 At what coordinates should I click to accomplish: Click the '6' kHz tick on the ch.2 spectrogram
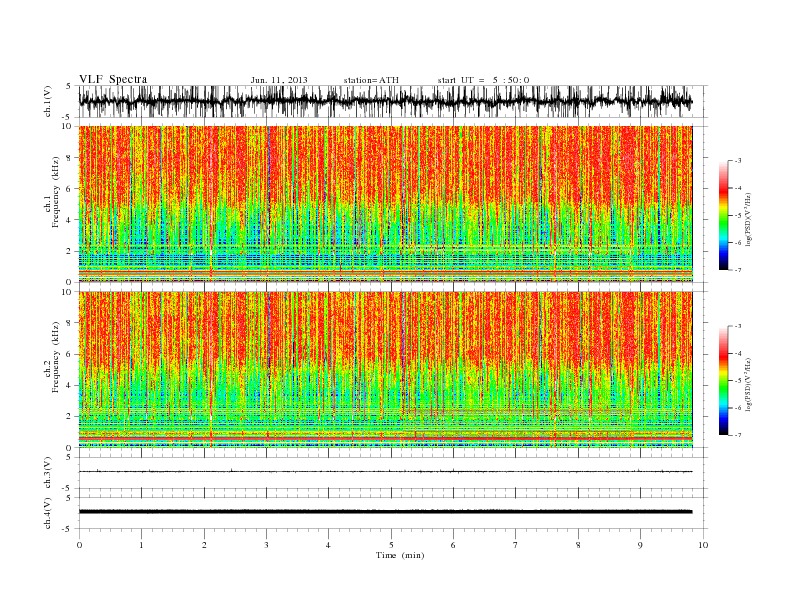pos(70,354)
